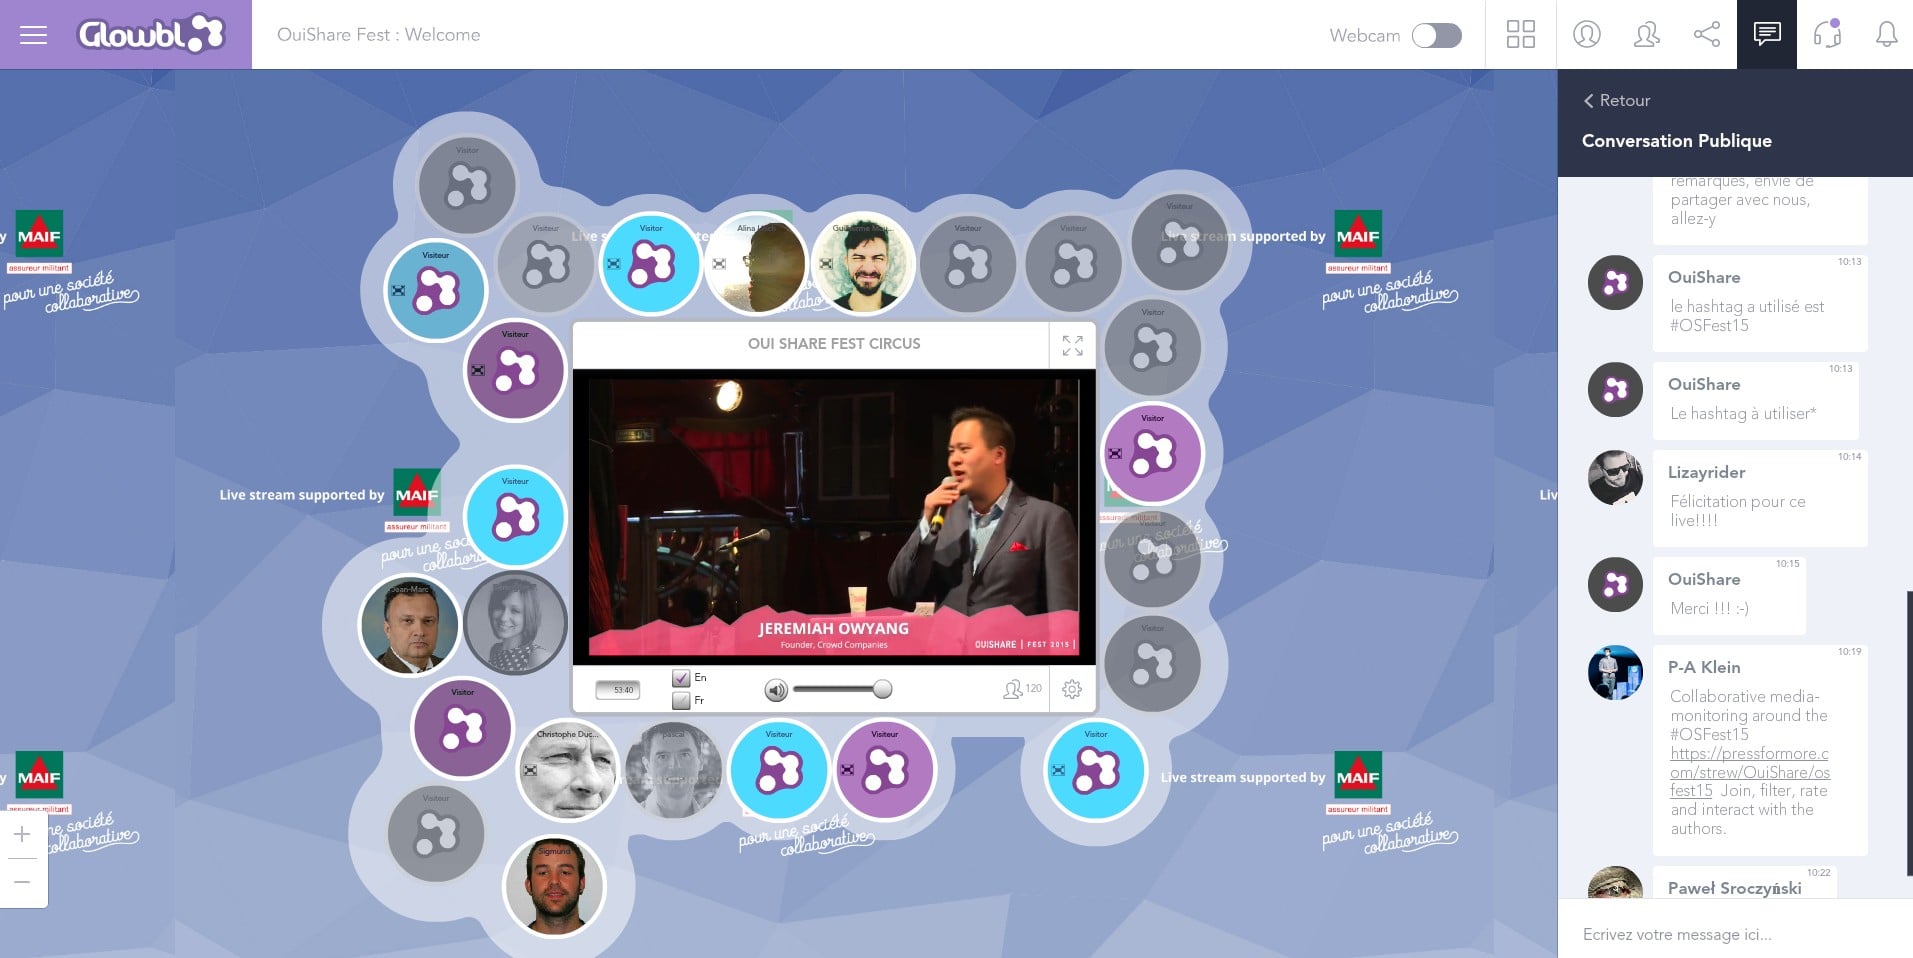1913x958 pixels.
Task: Check the Fr language checkbox
Action: tap(681, 700)
